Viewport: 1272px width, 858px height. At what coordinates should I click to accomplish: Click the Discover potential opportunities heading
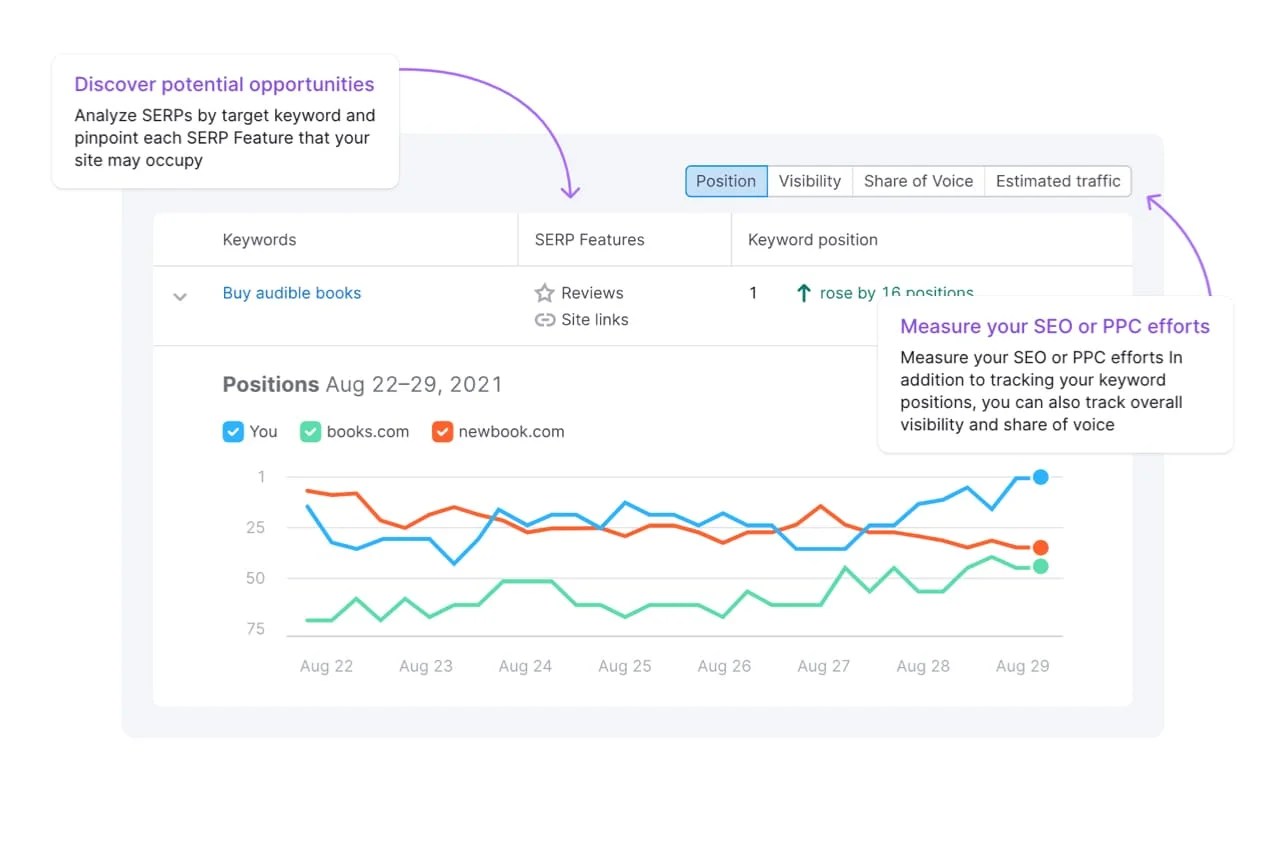(224, 85)
